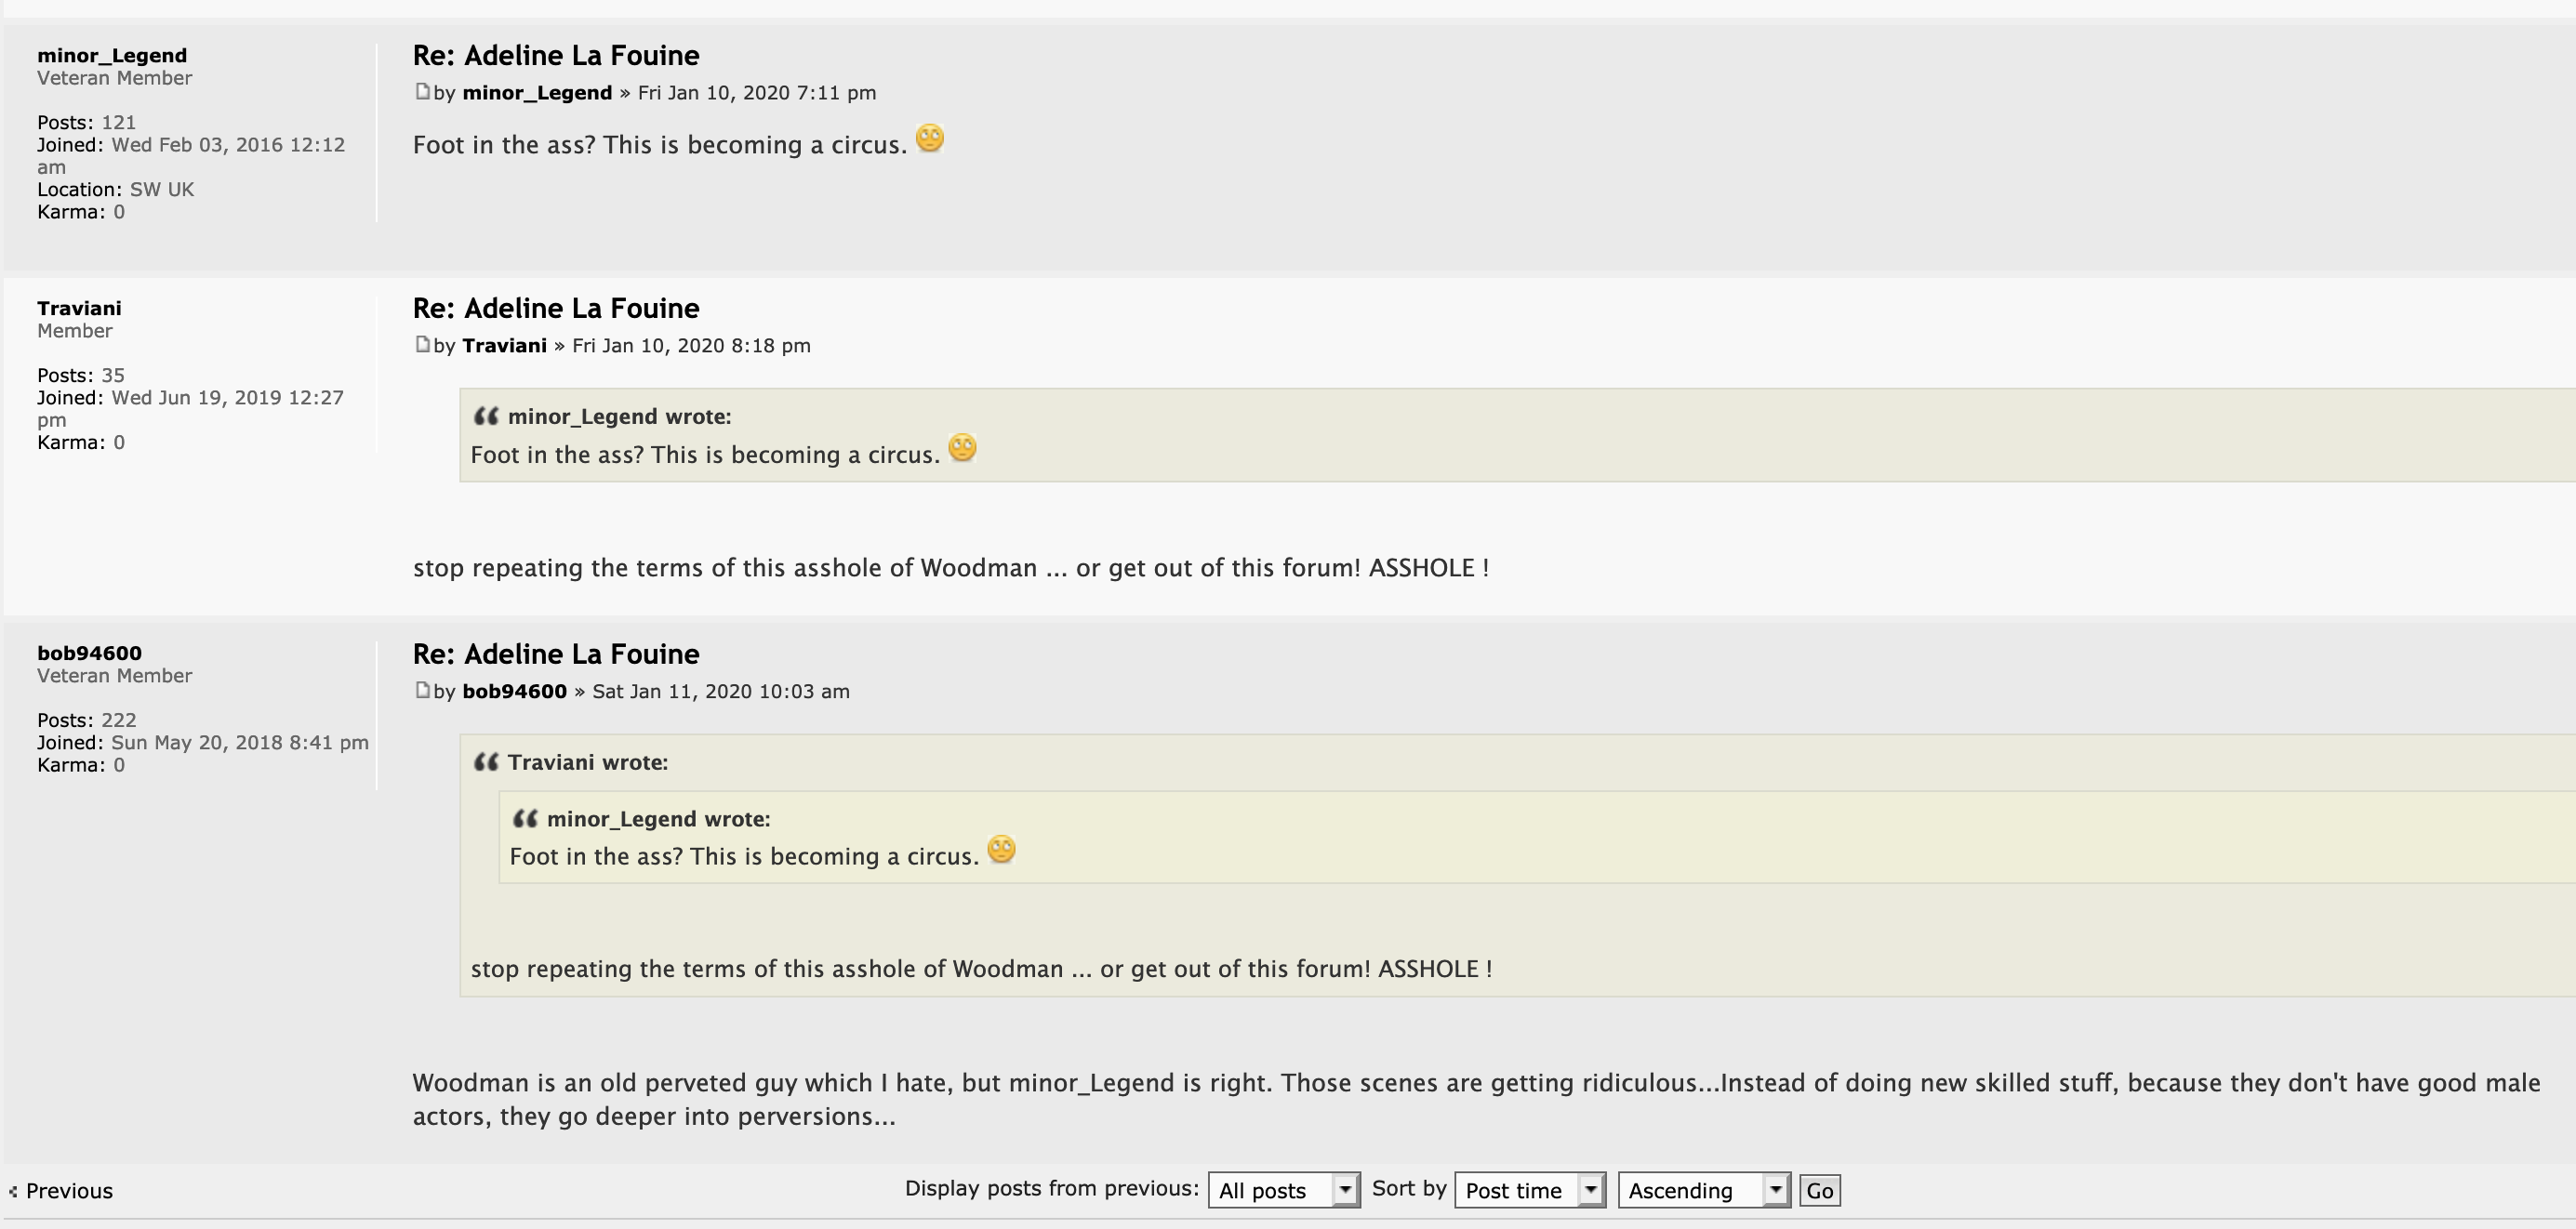Click the post icon before bob94600's byline

tap(422, 690)
